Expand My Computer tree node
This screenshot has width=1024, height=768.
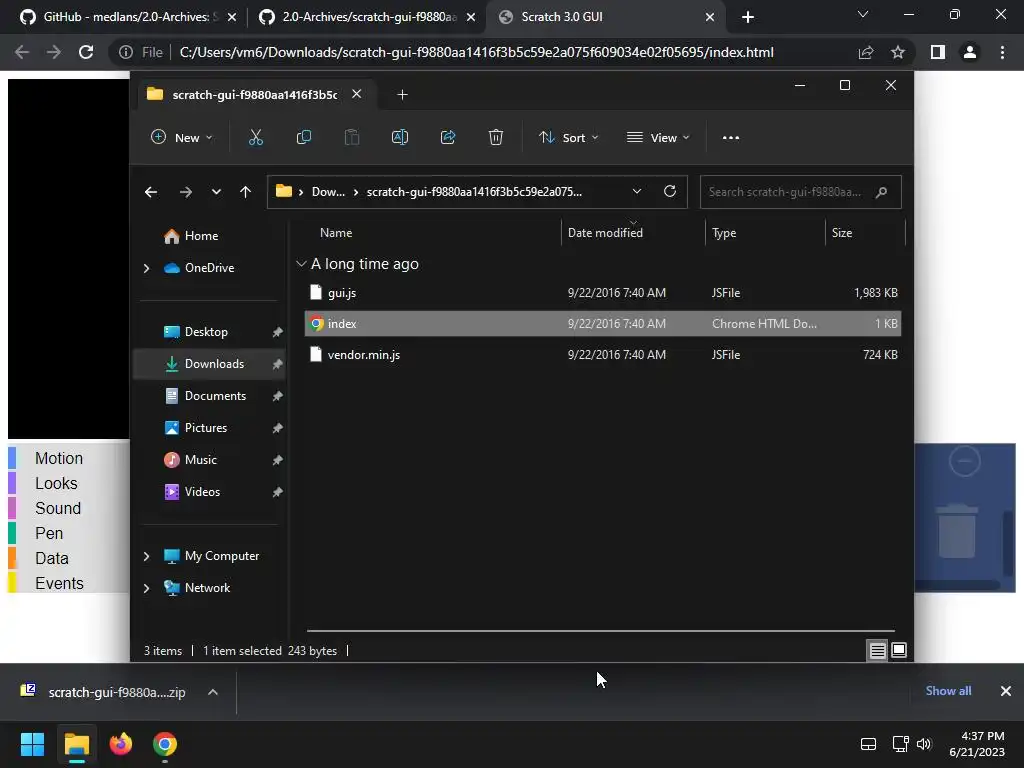pos(146,556)
